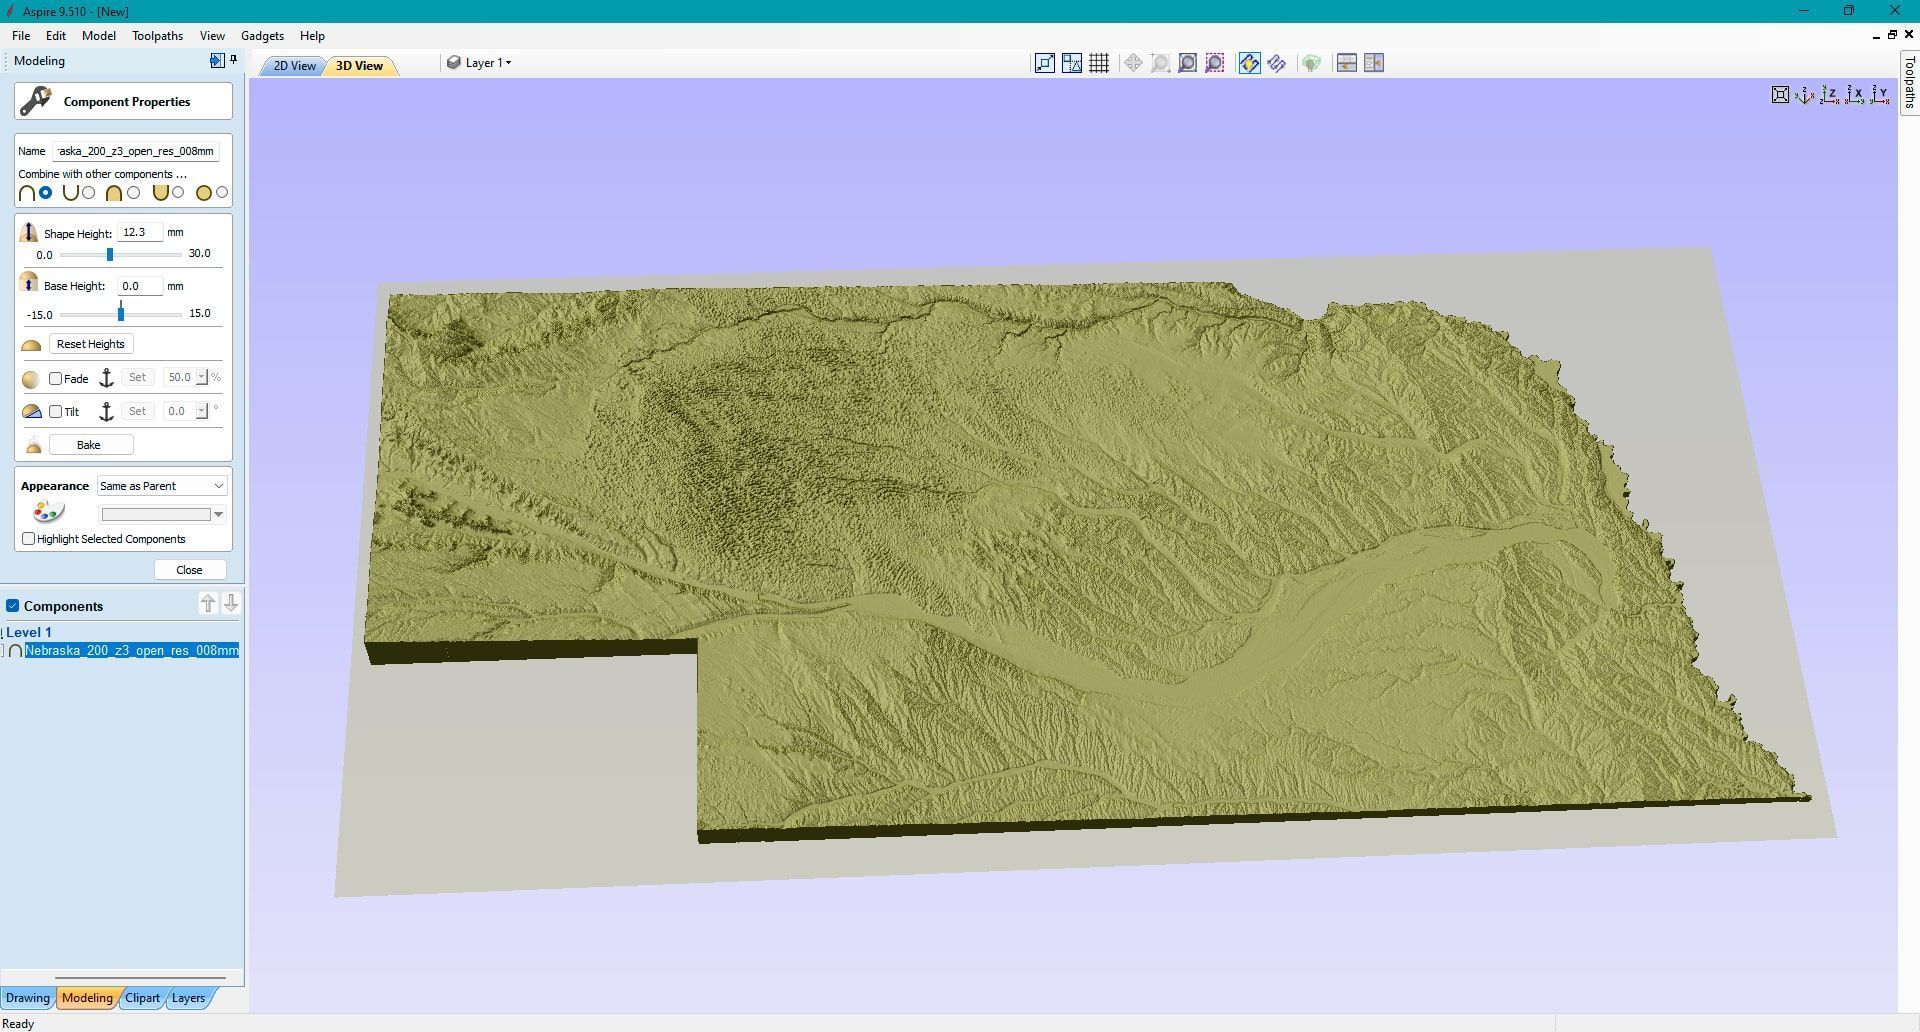This screenshot has width=1920, height=1032.
Task: Move component down with down arrow
Action: [x=231, y=603]
